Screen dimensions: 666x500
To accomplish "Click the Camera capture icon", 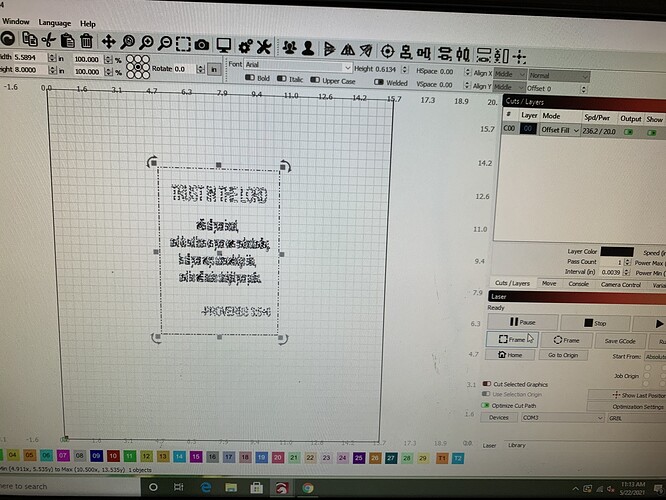I will [202, 45].
